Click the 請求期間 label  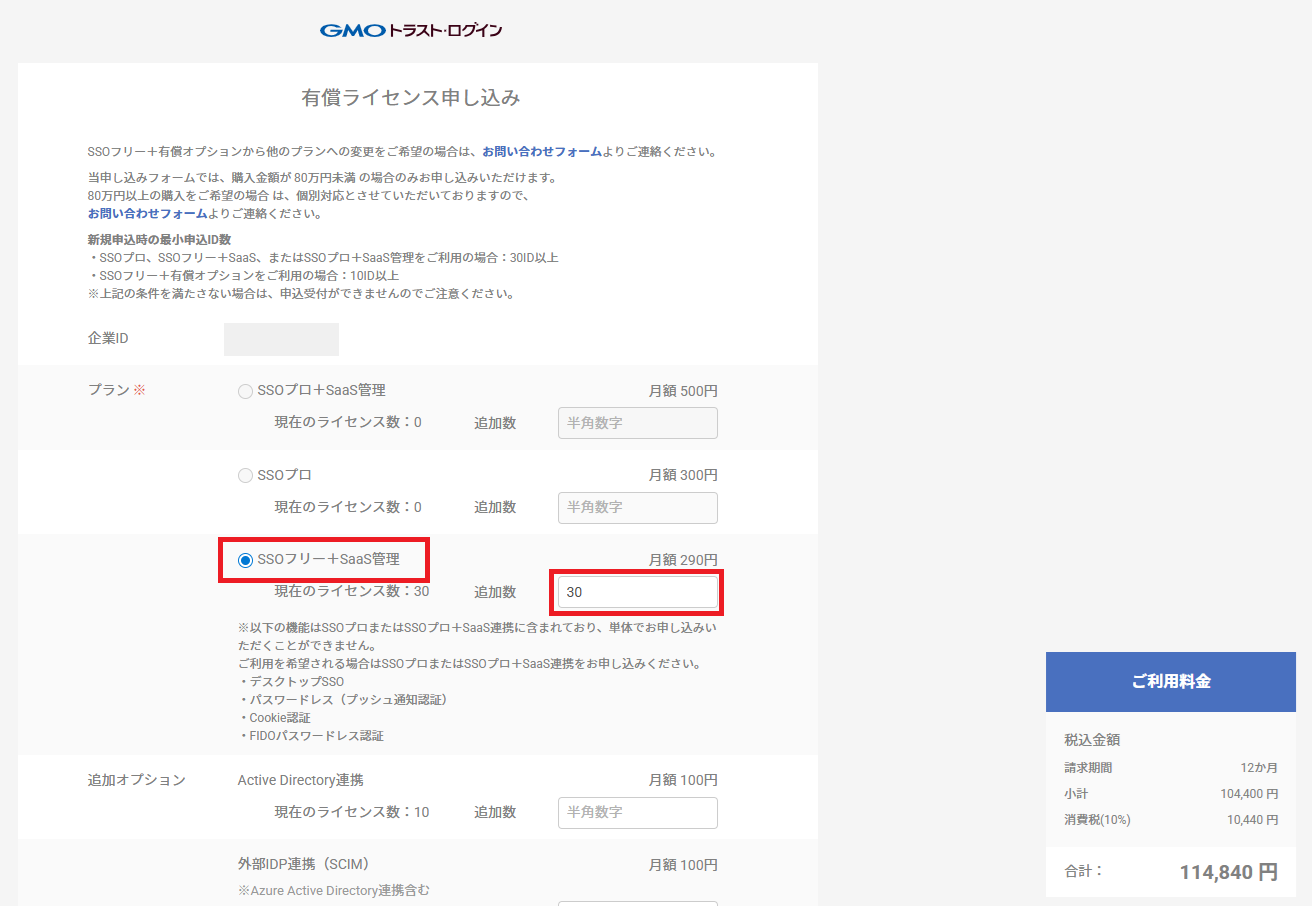point(1088,768)
